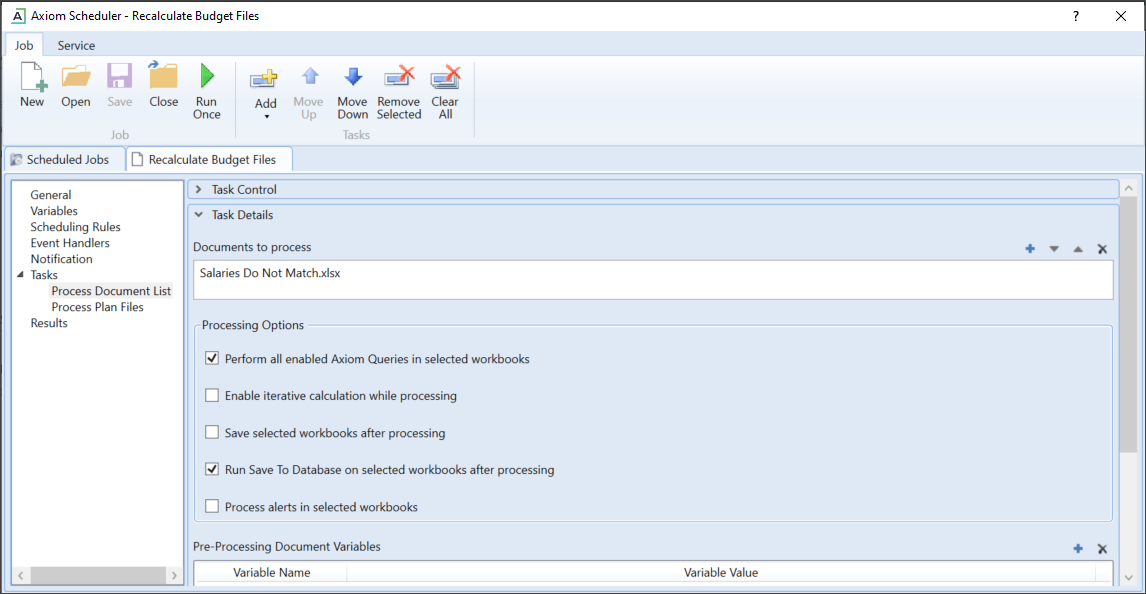Image resolution: width=1146 pixels, height=594 pixels.
Task: Click the Clear All tasks icon
Action: pos(445,78)
